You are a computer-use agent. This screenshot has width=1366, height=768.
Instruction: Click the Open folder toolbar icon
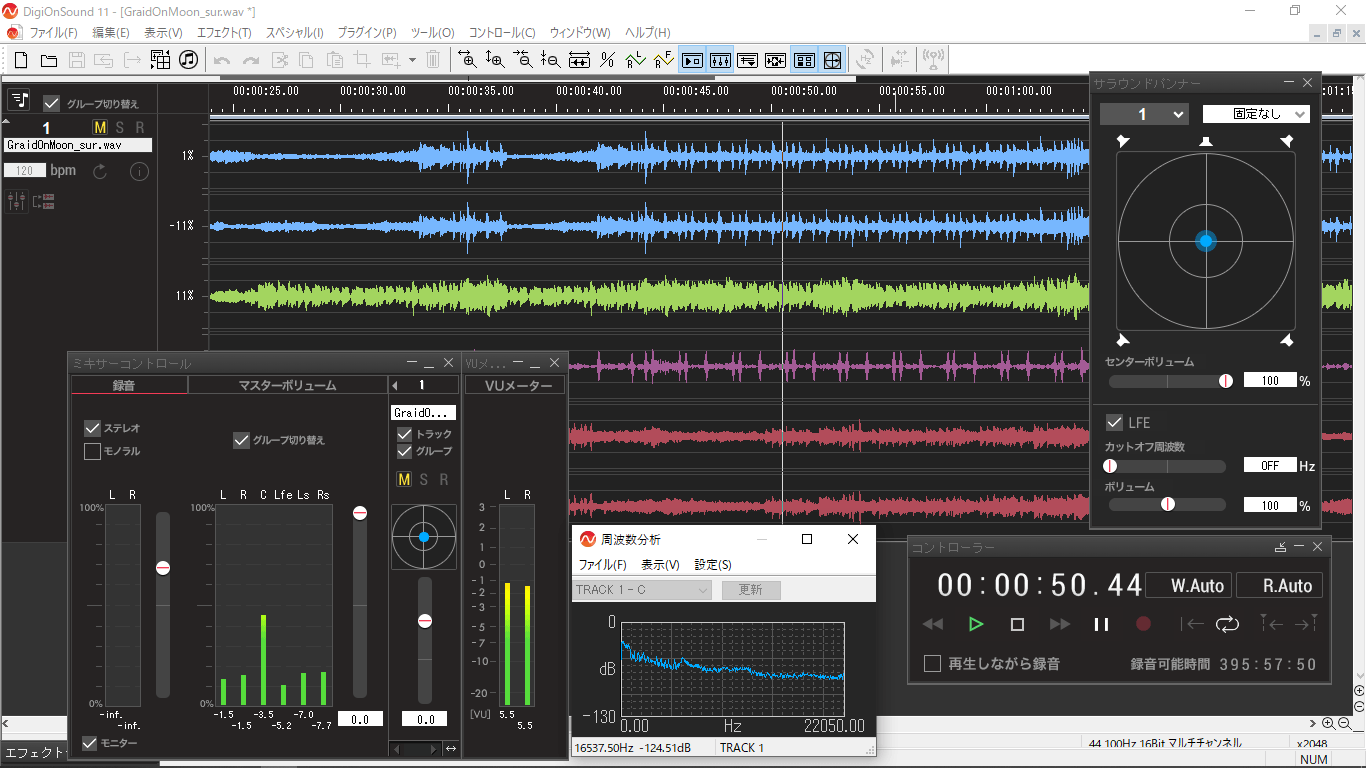(48, 60)
